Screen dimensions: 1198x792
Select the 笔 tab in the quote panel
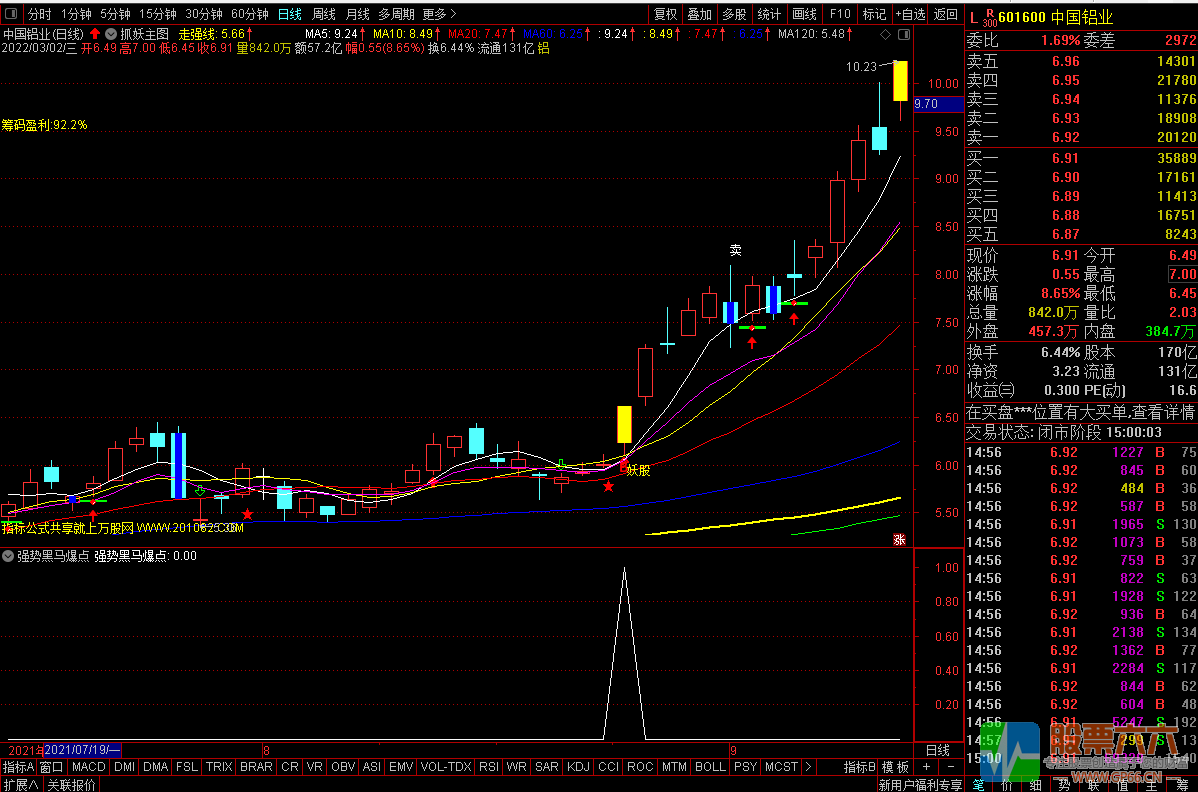[979, 784]
